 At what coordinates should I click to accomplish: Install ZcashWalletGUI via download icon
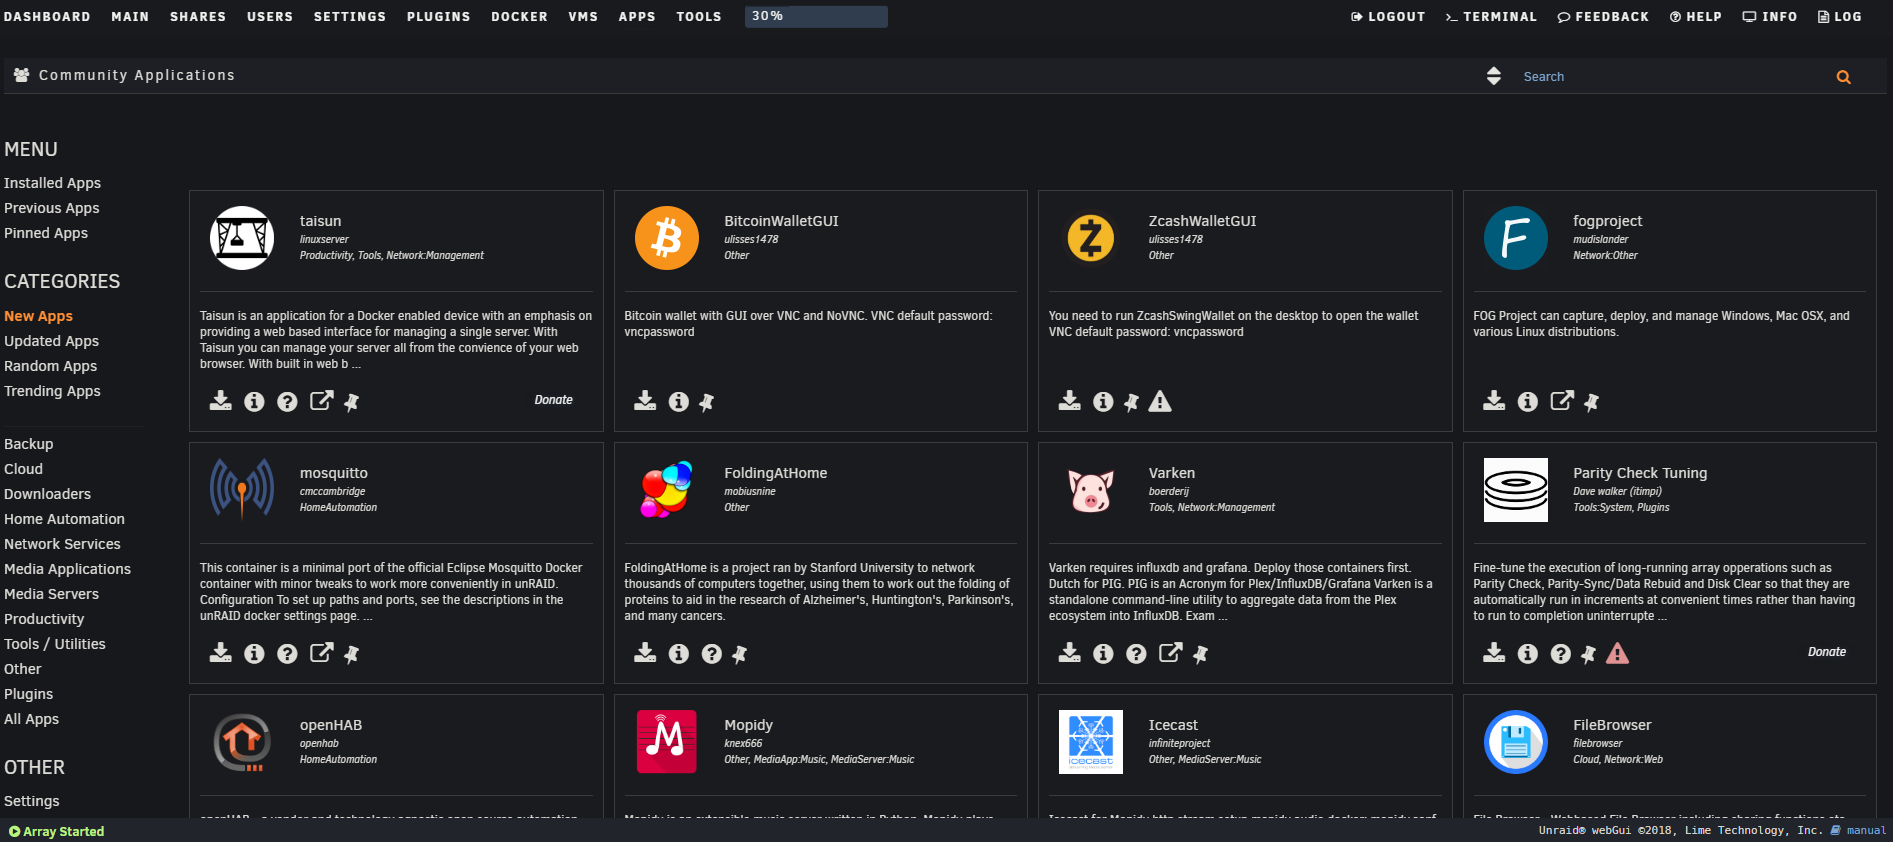[1070, 401]
